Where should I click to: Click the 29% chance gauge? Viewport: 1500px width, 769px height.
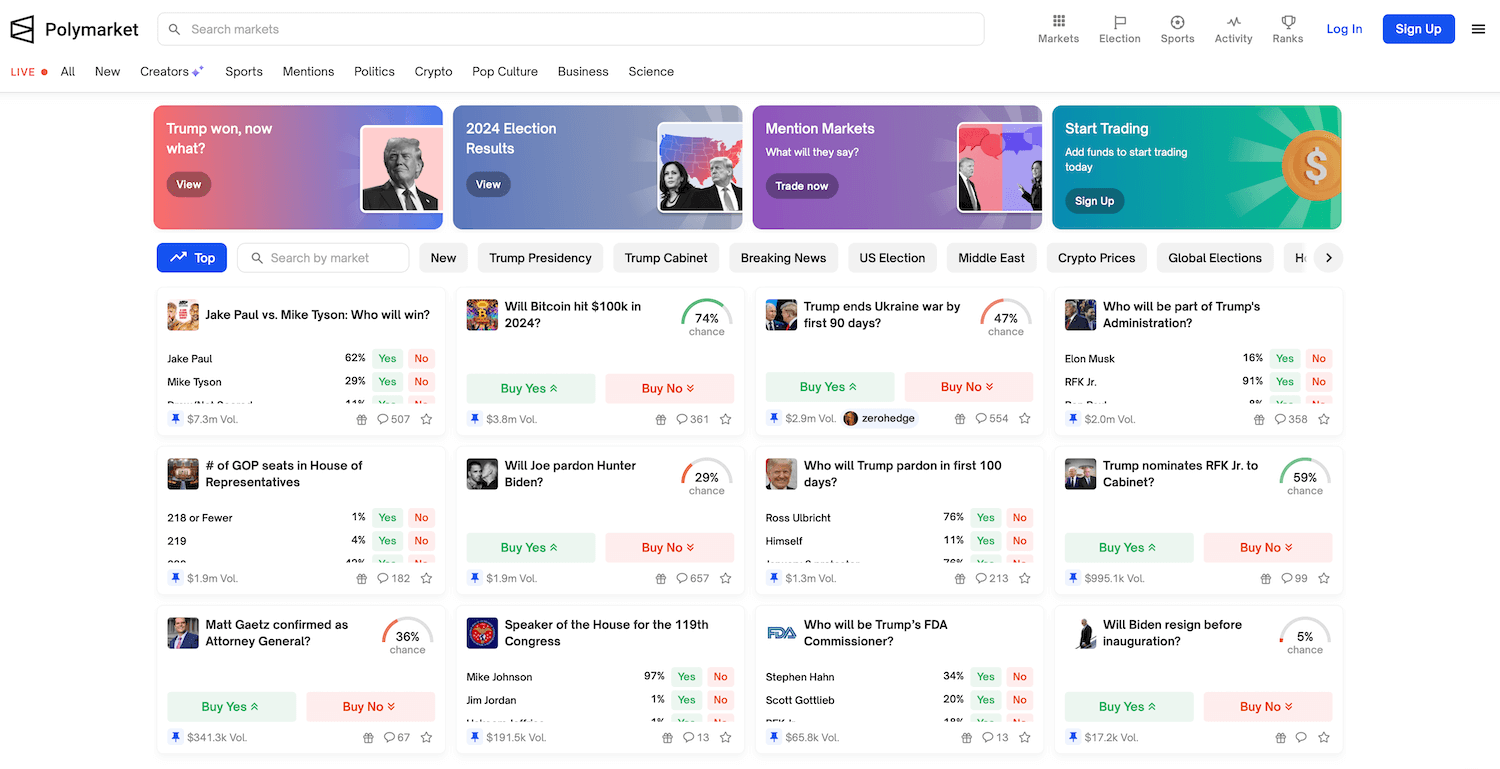(707, 478)
